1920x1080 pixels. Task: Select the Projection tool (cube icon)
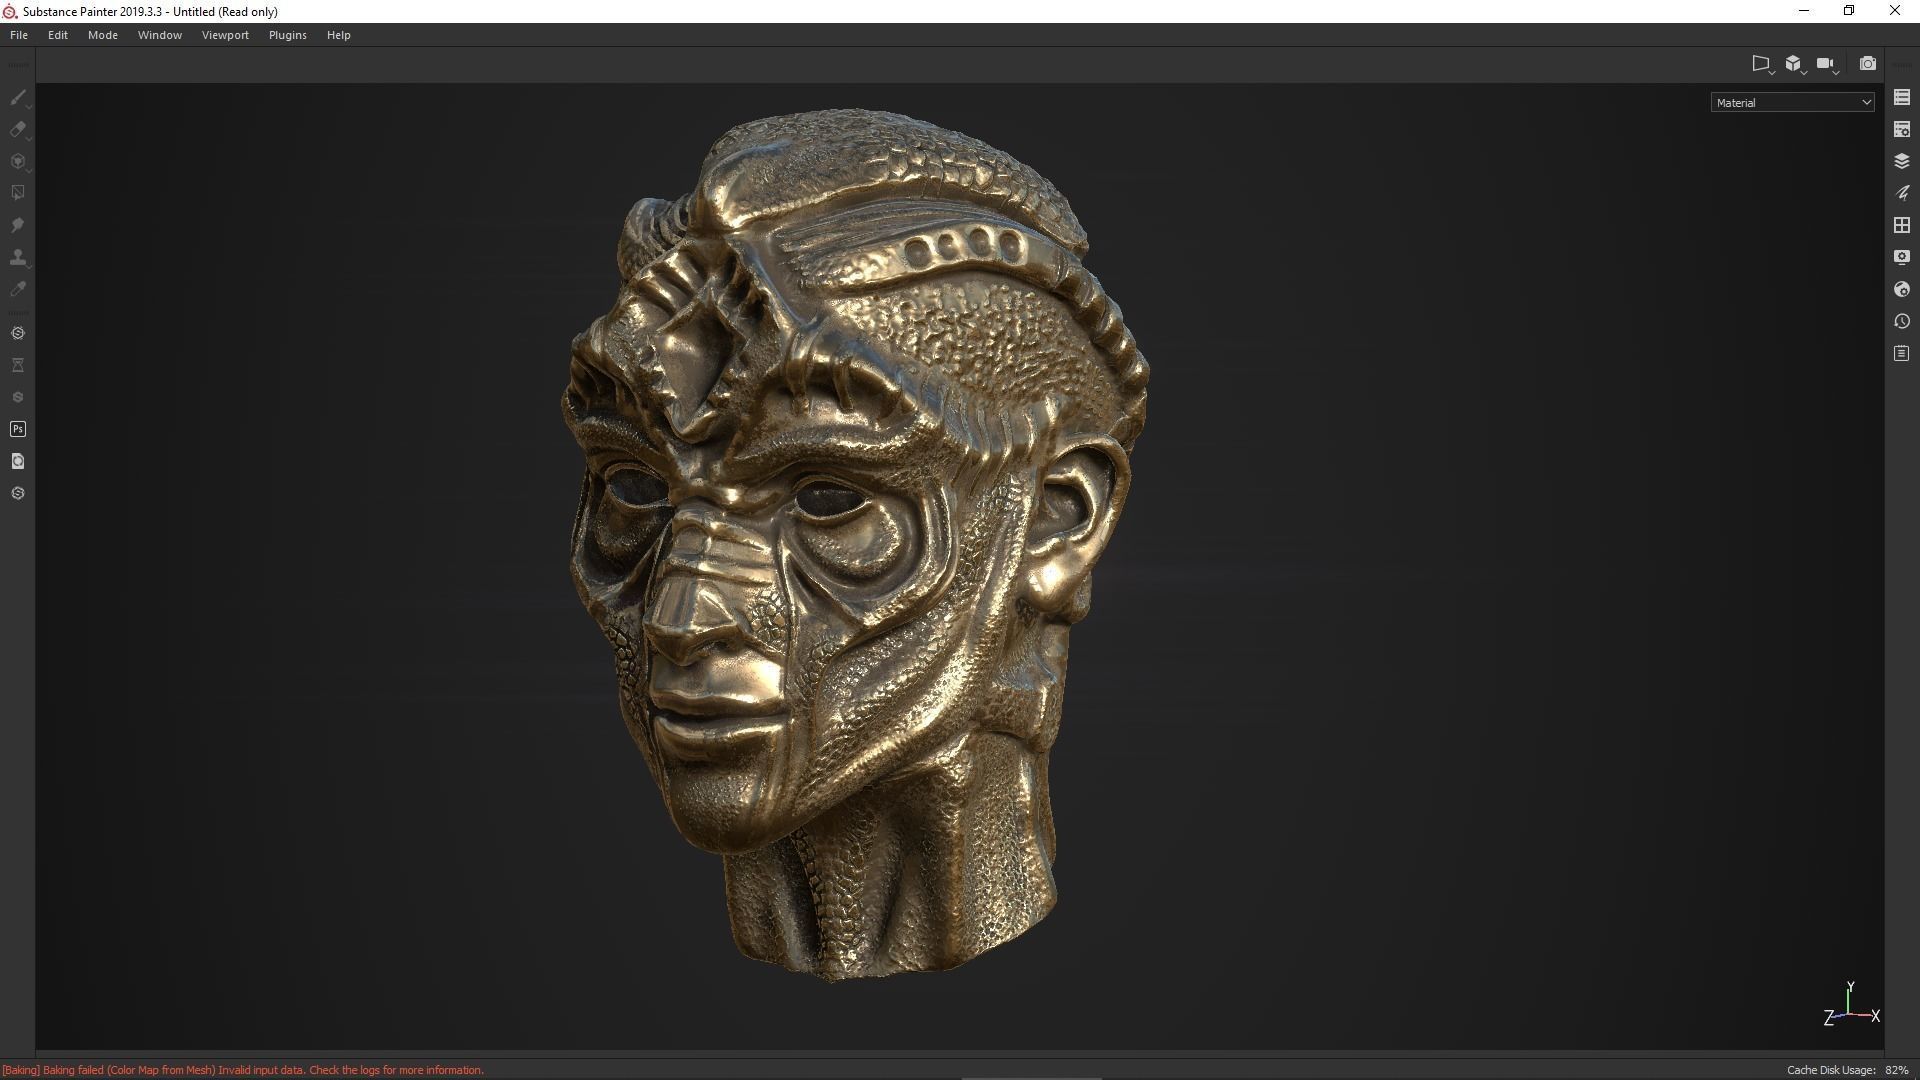(18, 162)
